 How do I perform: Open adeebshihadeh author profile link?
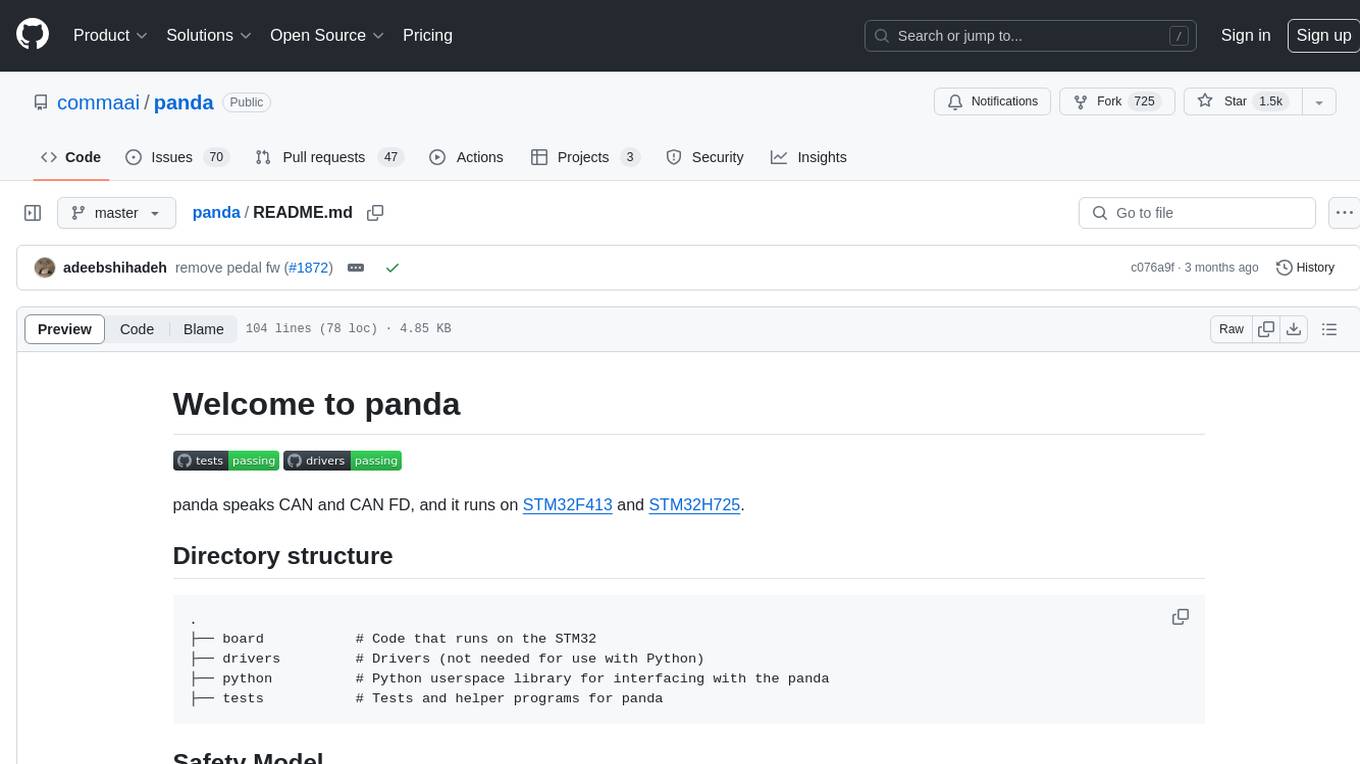tap(115, 268)
